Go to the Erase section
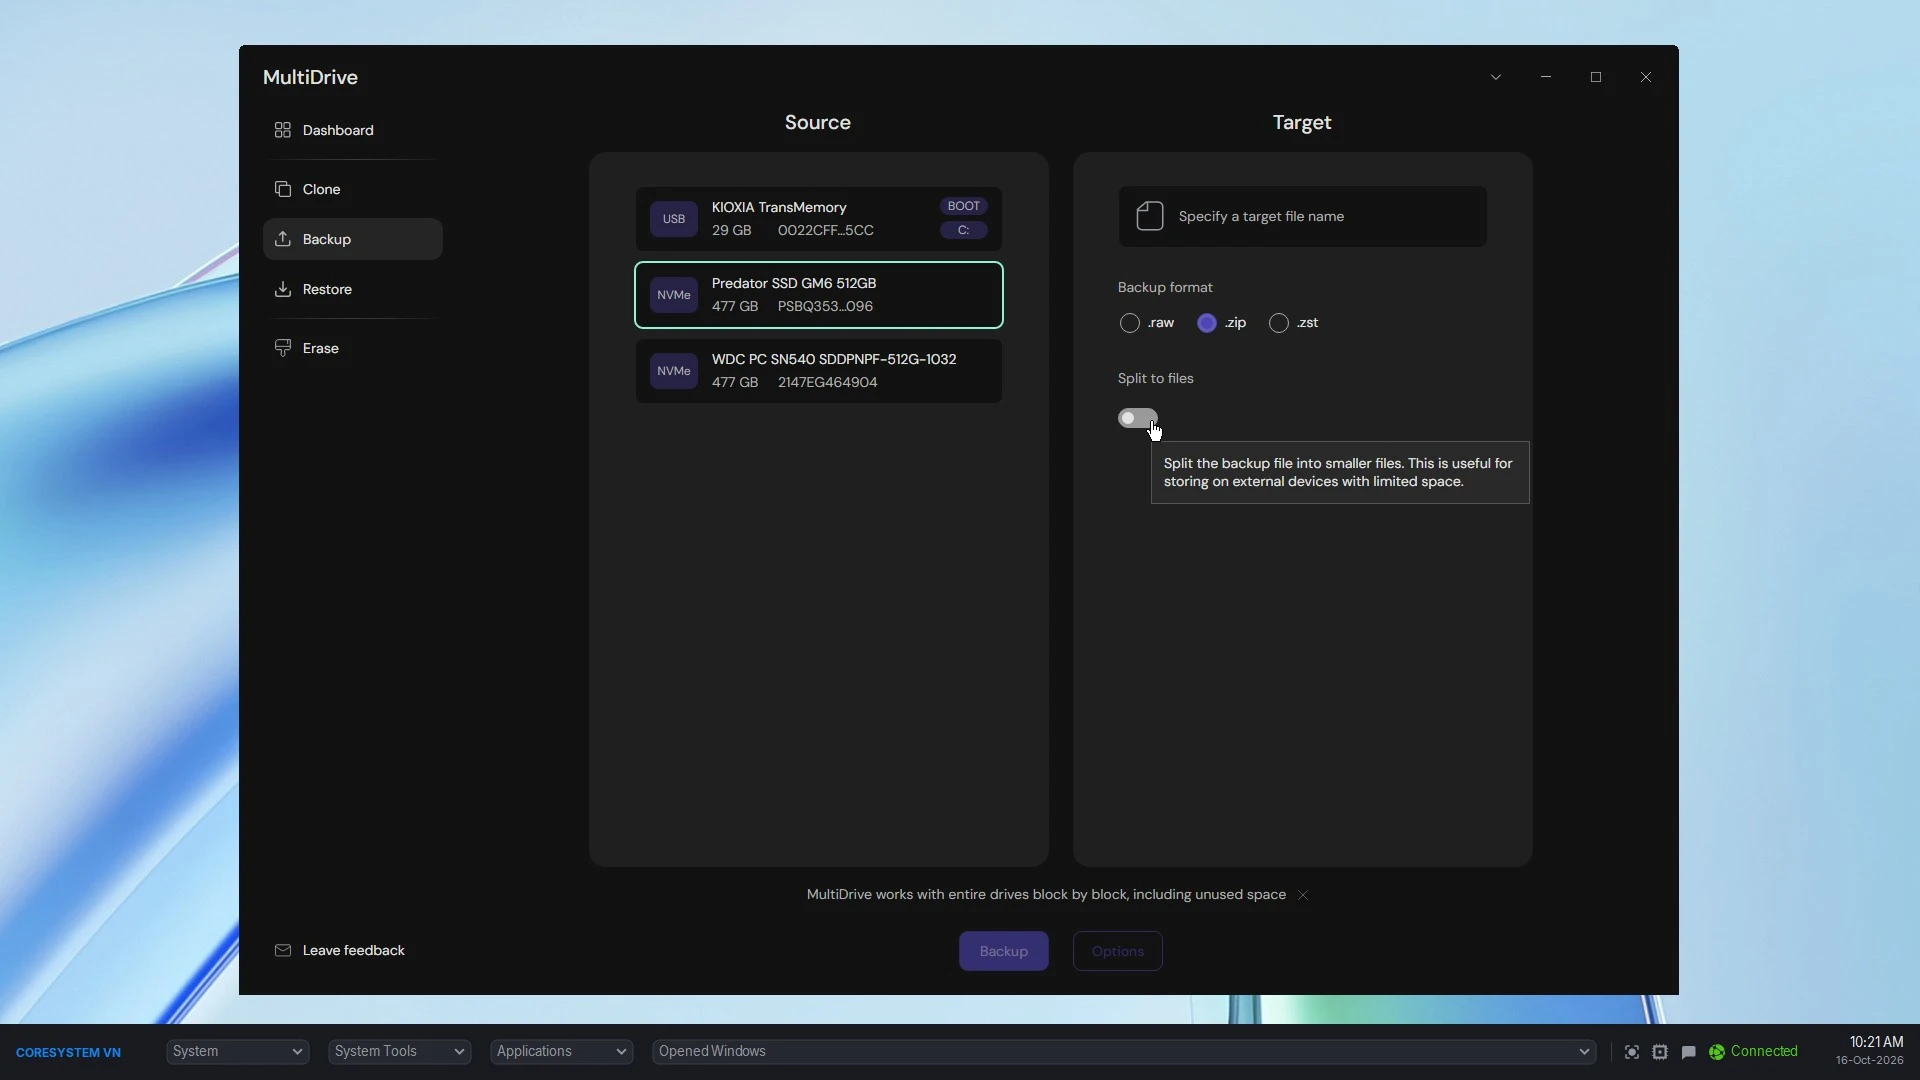Image resolution: width=1920 pixels, height=1080 pixels. point(352,348)
